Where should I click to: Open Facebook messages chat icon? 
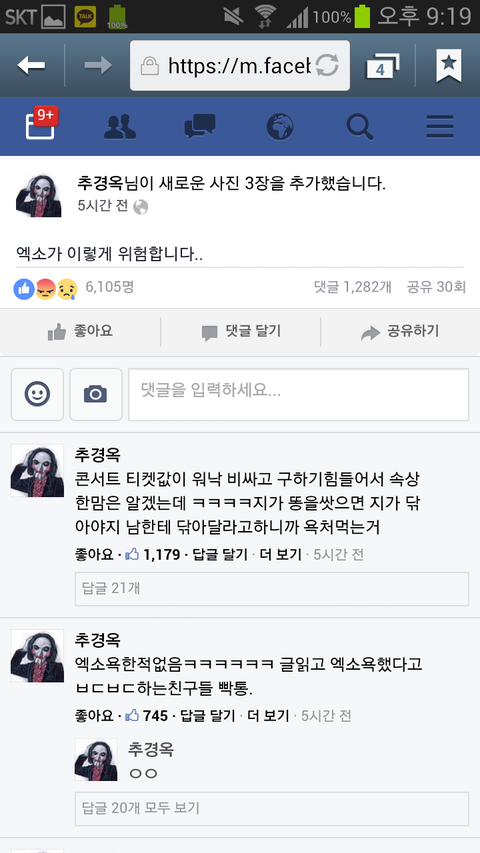click(x=200, y=126)
